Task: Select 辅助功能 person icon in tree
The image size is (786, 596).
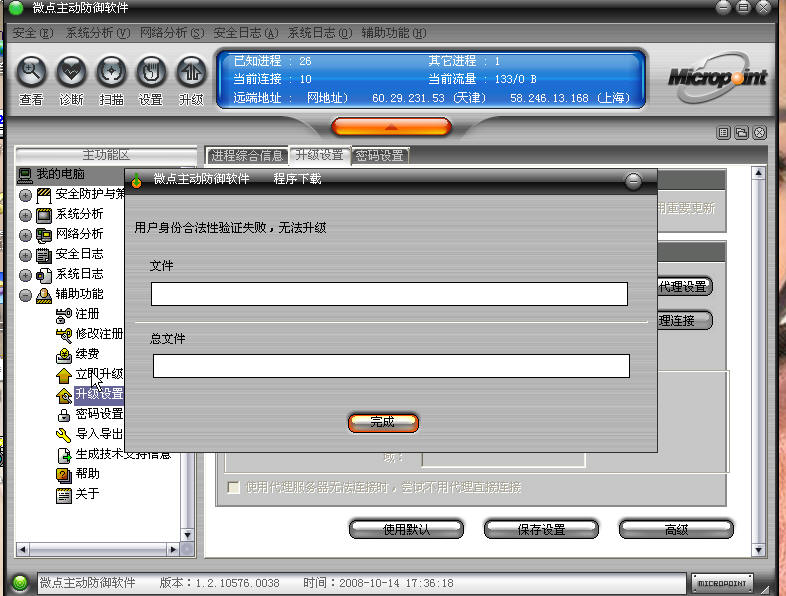Action: click(44, 295)
